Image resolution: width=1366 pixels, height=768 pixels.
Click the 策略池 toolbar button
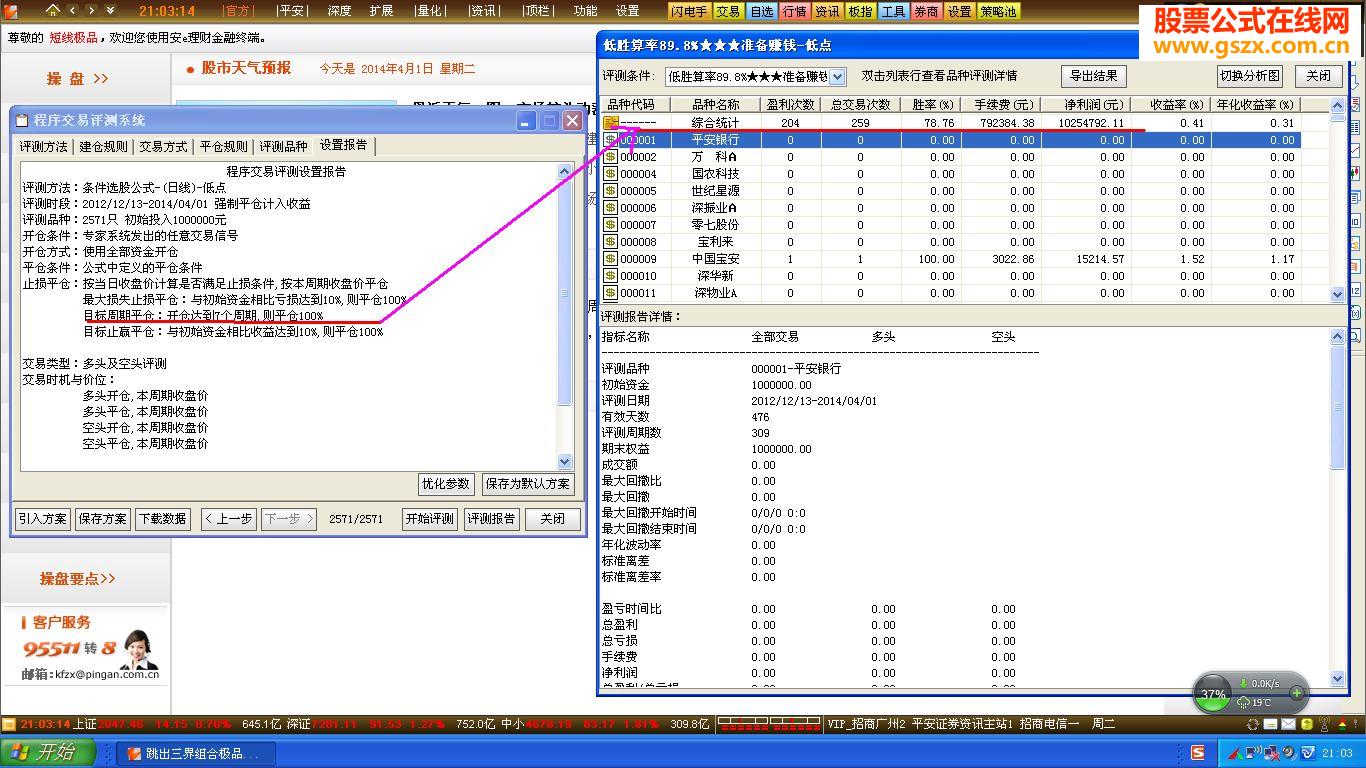click(997, 11)
